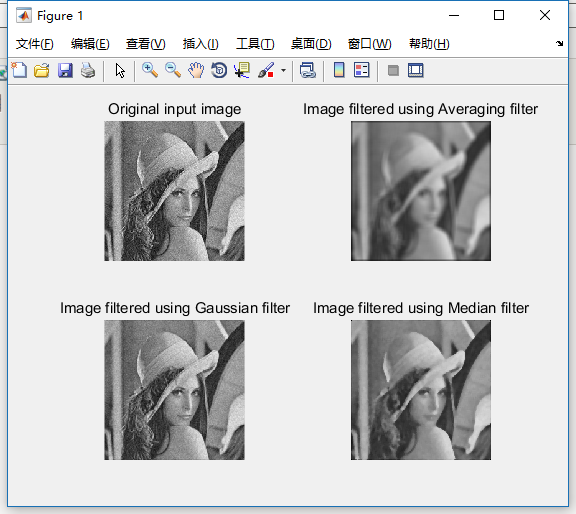576x514 pixels.
Task: Select the Zoom In magnifier tool
Action: click(x=150, y=70)
